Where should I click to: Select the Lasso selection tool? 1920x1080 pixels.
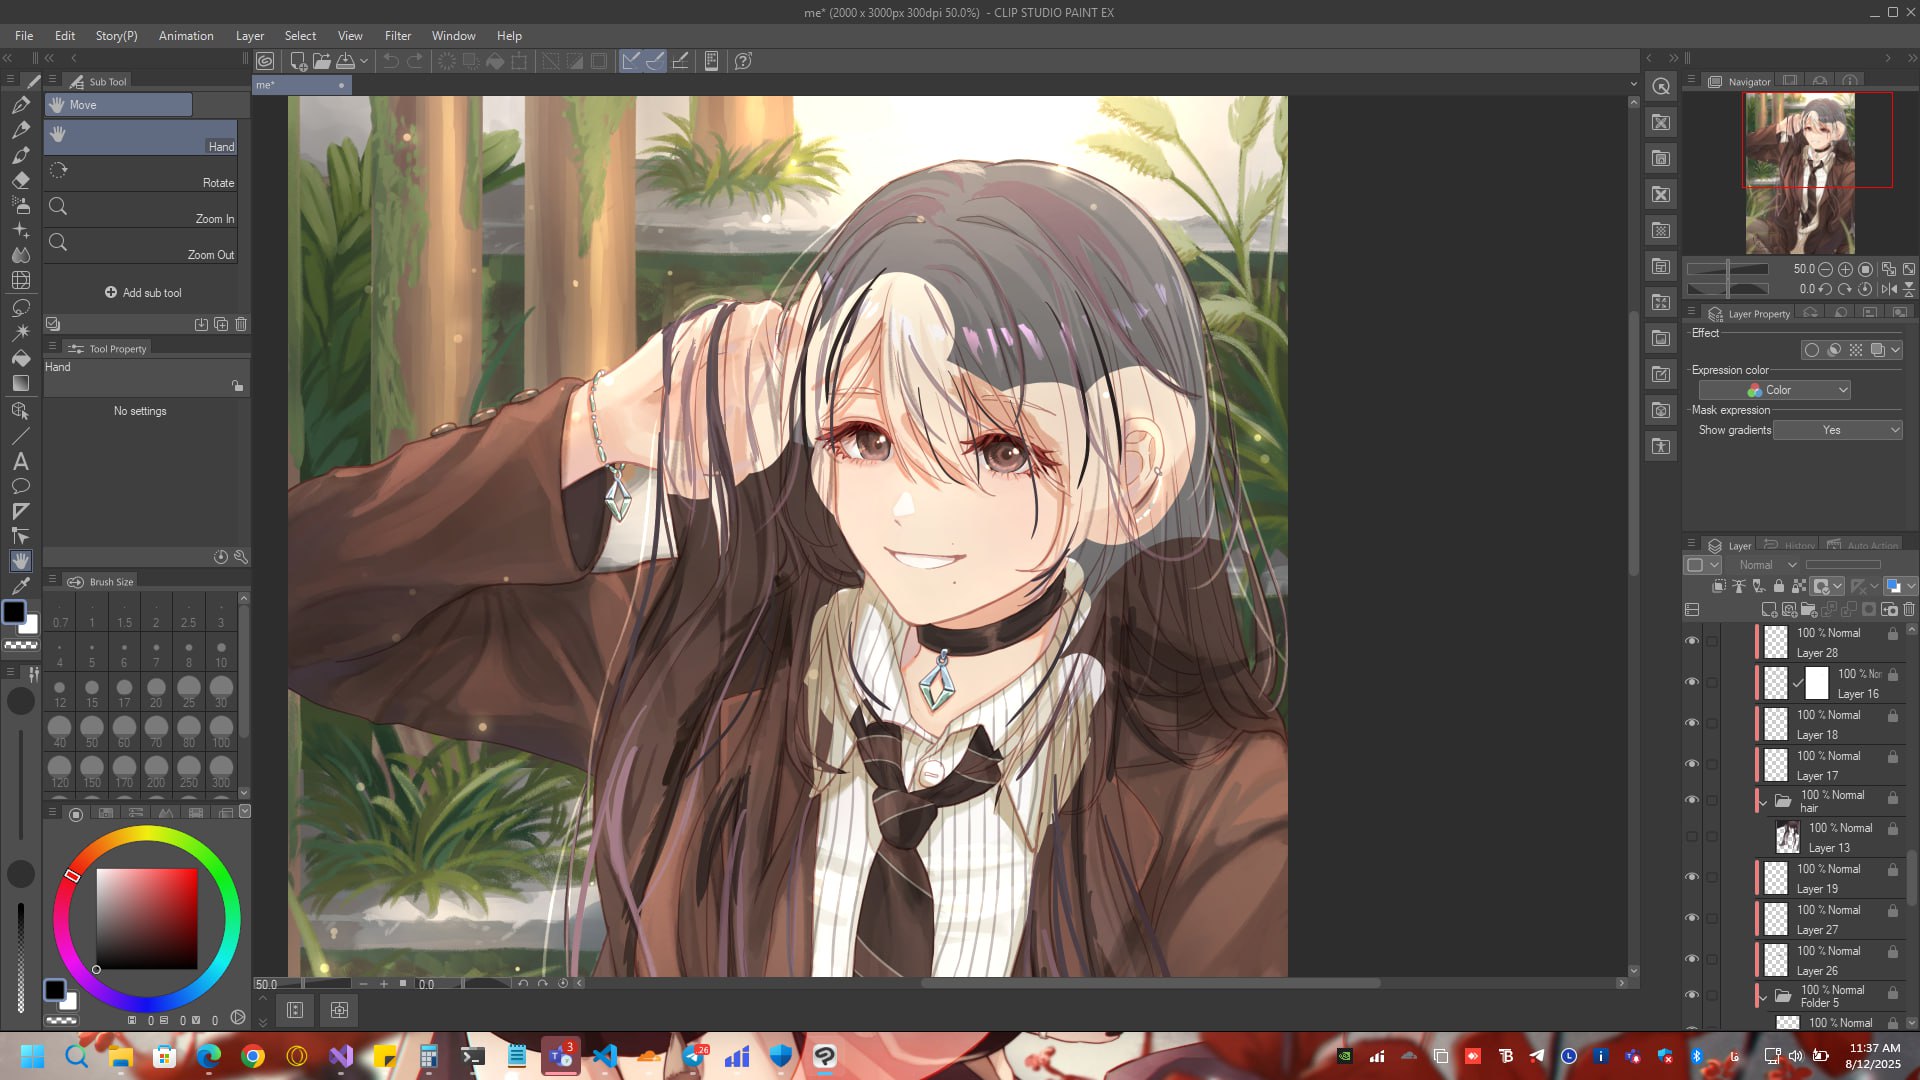pos(20,306)
